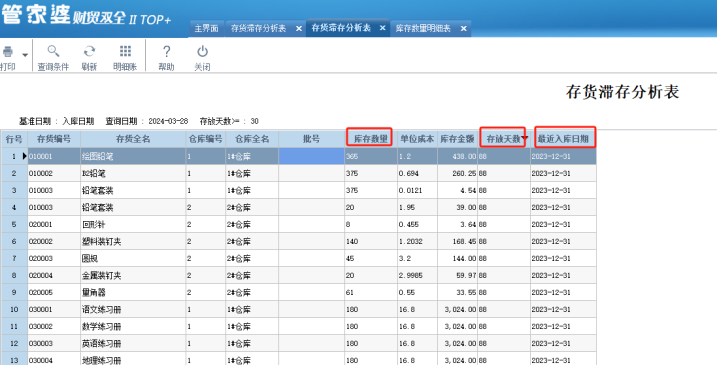Click item code 020001
This screenshot has width=718, height=365.
[54, 224]
